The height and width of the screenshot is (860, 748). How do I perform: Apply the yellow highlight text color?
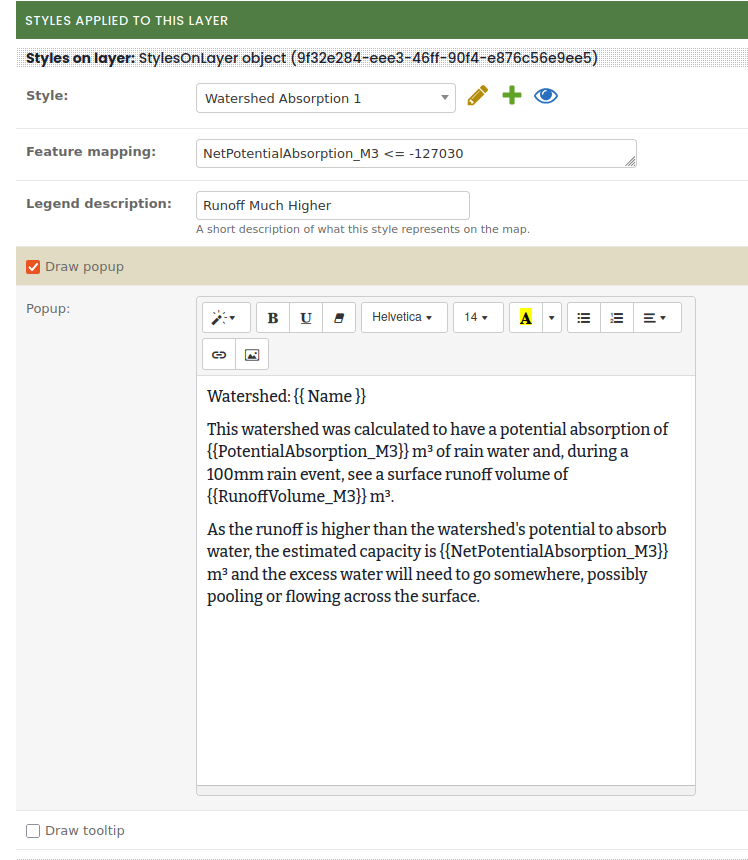[525, 318]
